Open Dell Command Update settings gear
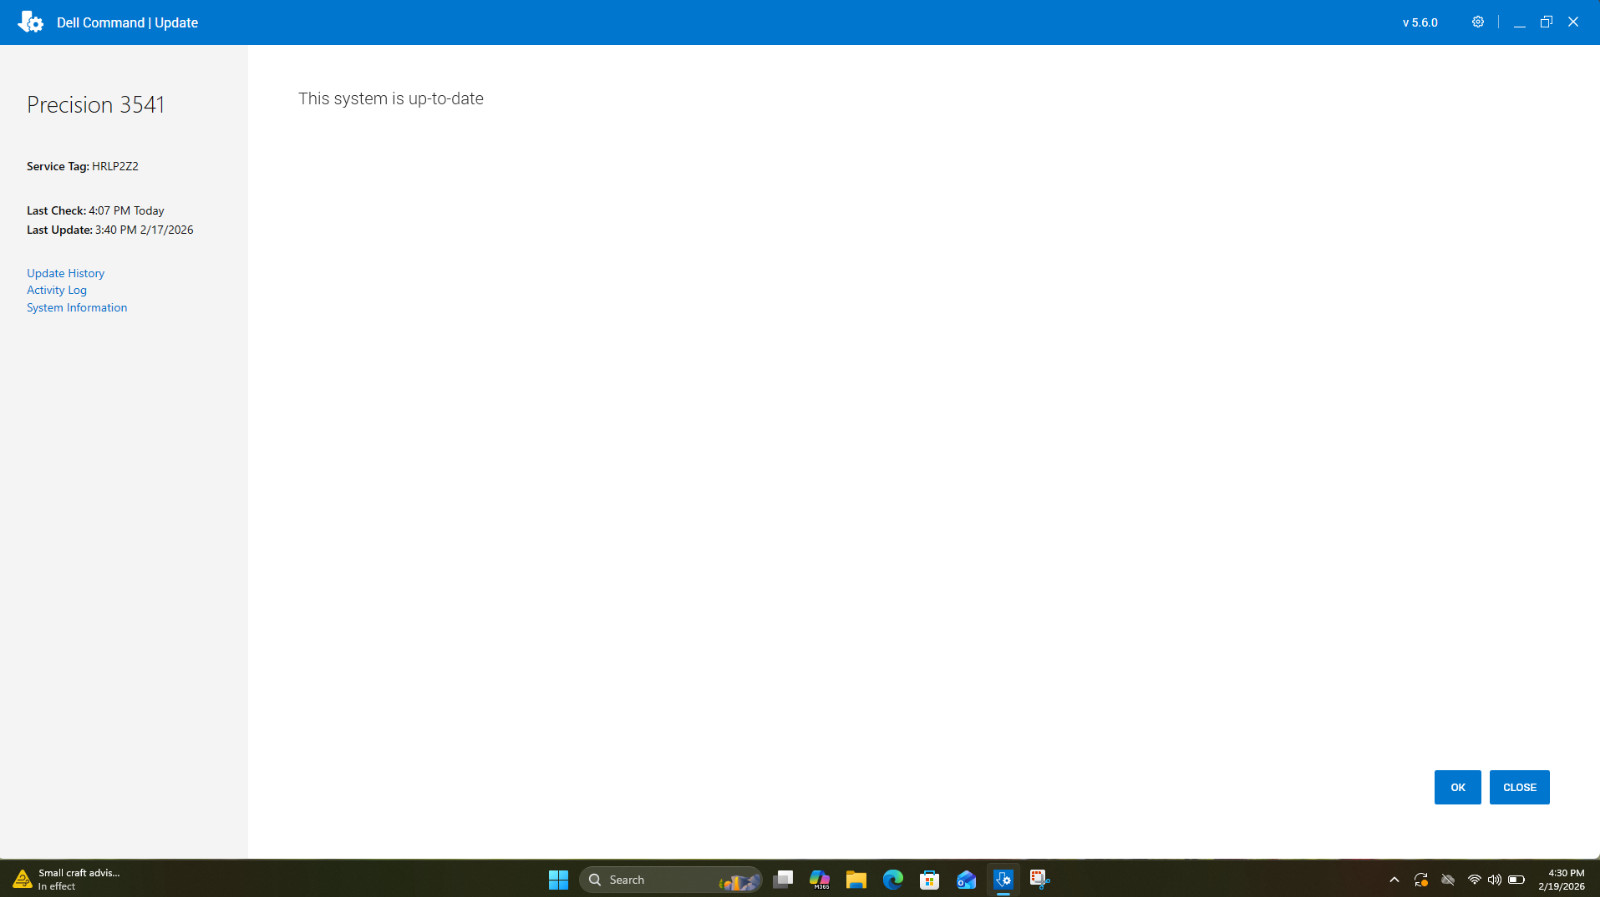Image resolution: width=1600 pixels, height=897 pixels. coord(1477,22)
